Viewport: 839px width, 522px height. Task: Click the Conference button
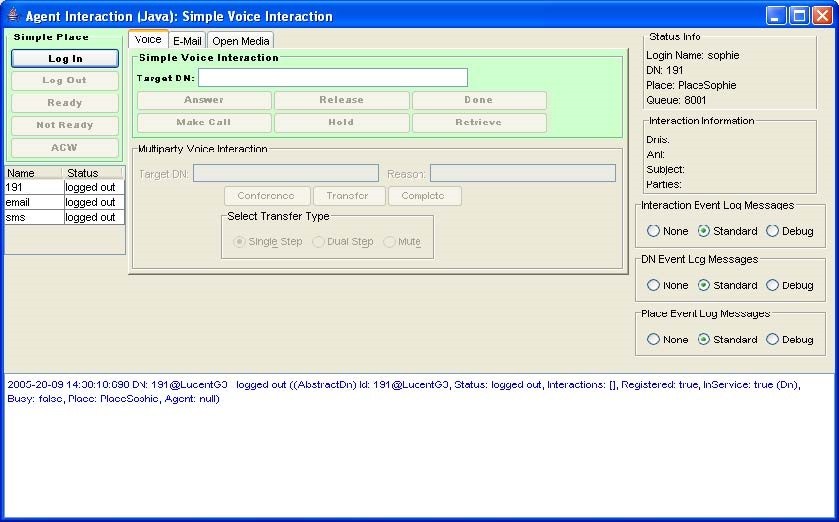pyautogui.click(x=267, y=196)
